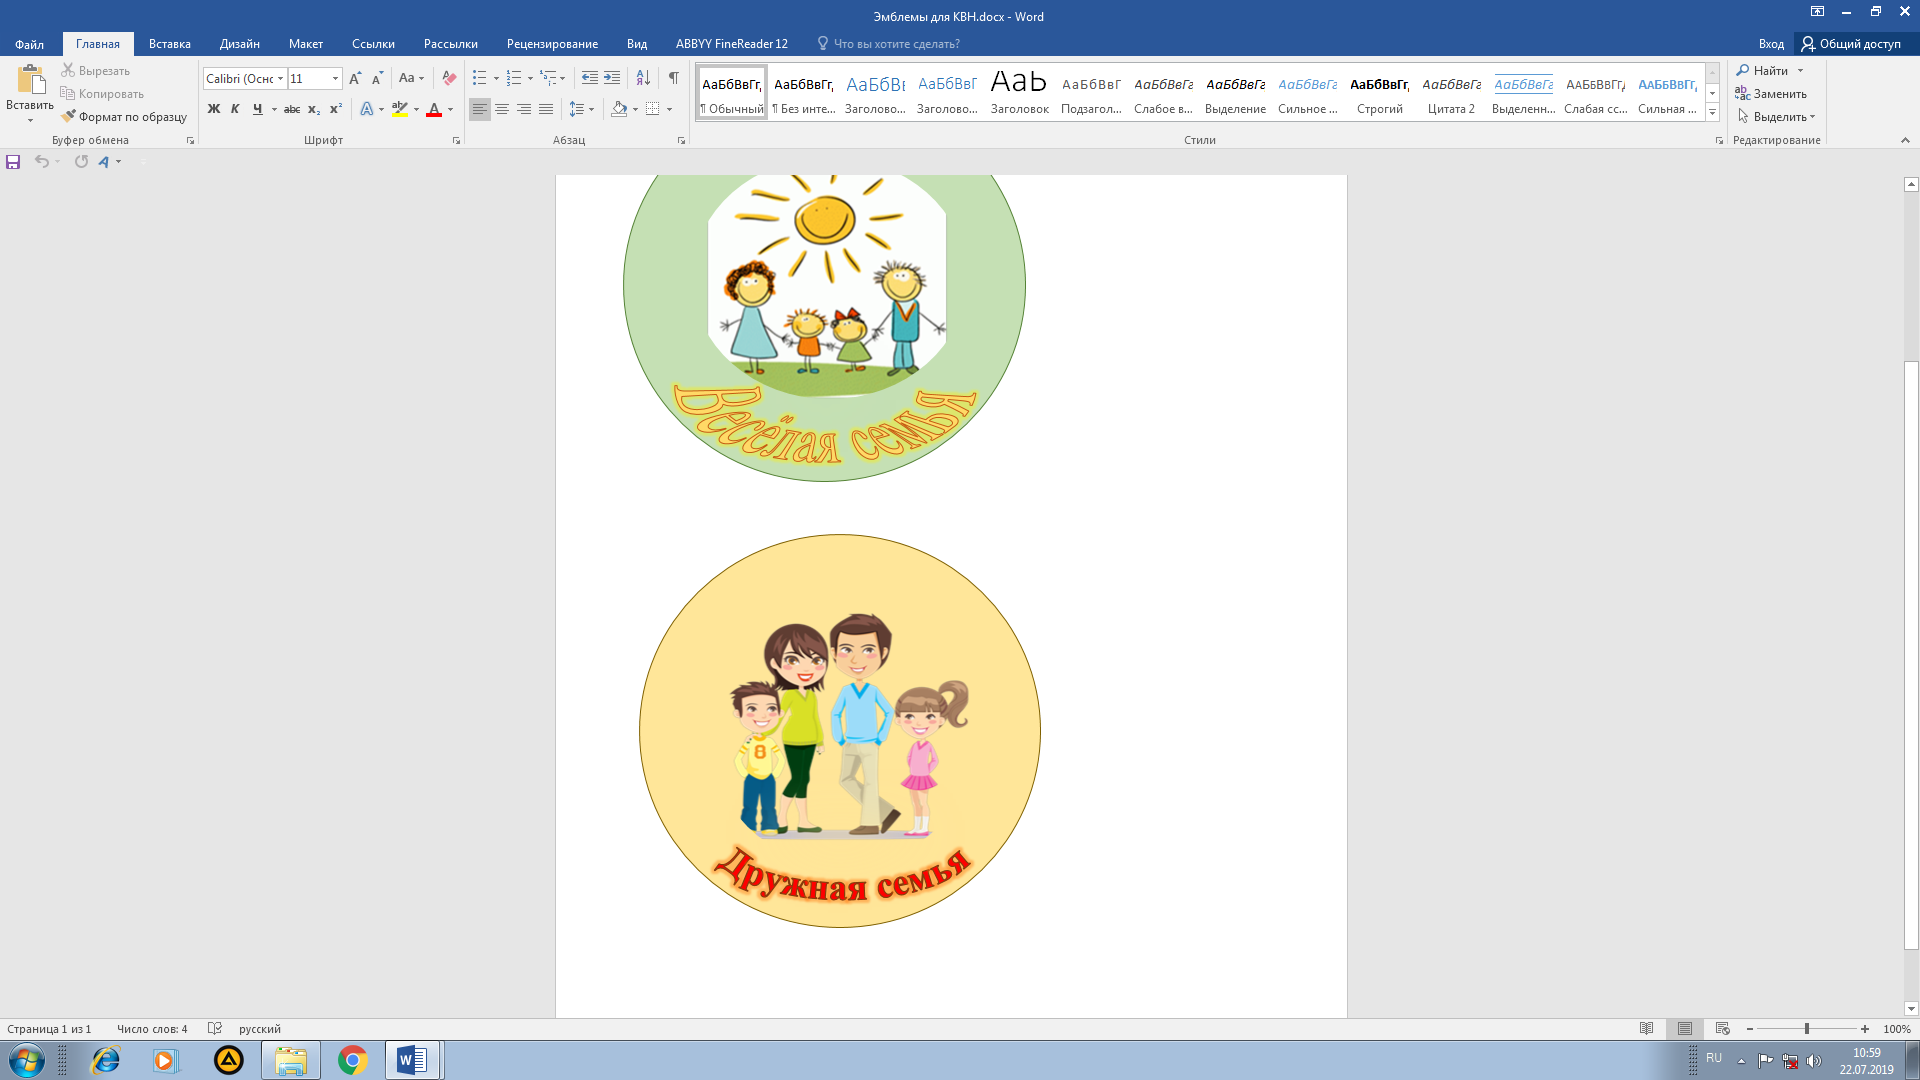1920x1080 pixels.
Task: Open the Шрифт dialog launcher
Action: 457,141
